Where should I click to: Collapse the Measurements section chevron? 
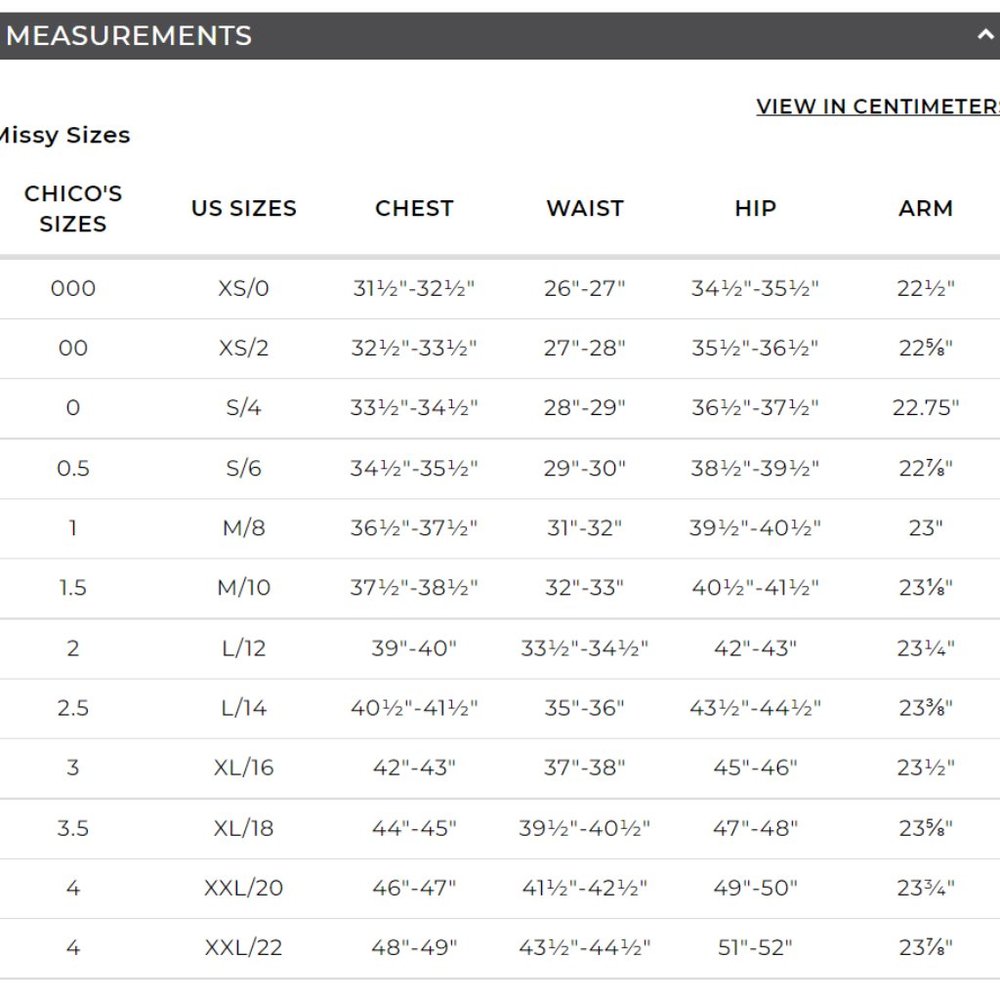[x=984, y=35]
